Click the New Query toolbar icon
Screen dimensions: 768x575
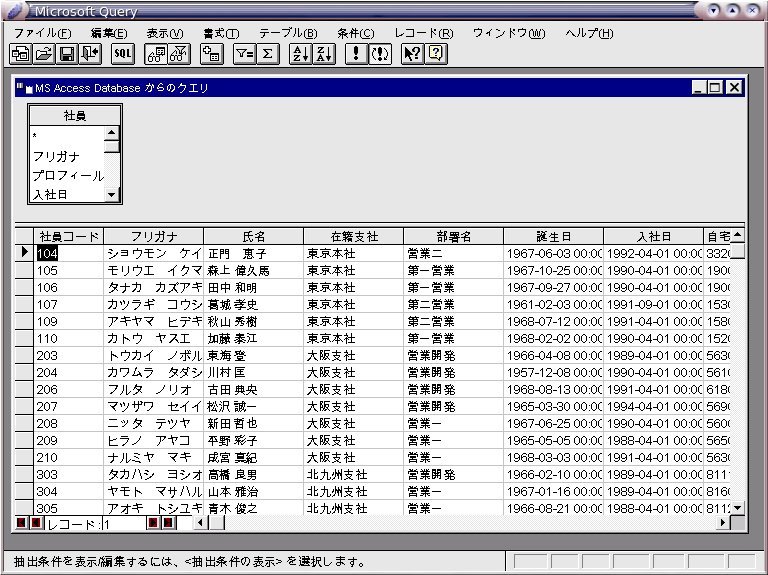[x=20, y=54]
